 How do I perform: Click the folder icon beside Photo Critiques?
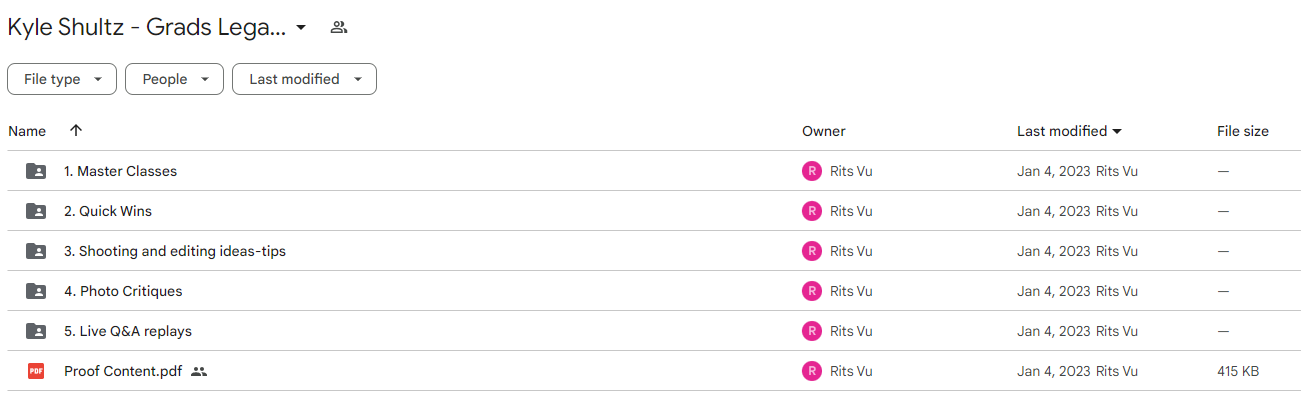[x=36, y=291]
